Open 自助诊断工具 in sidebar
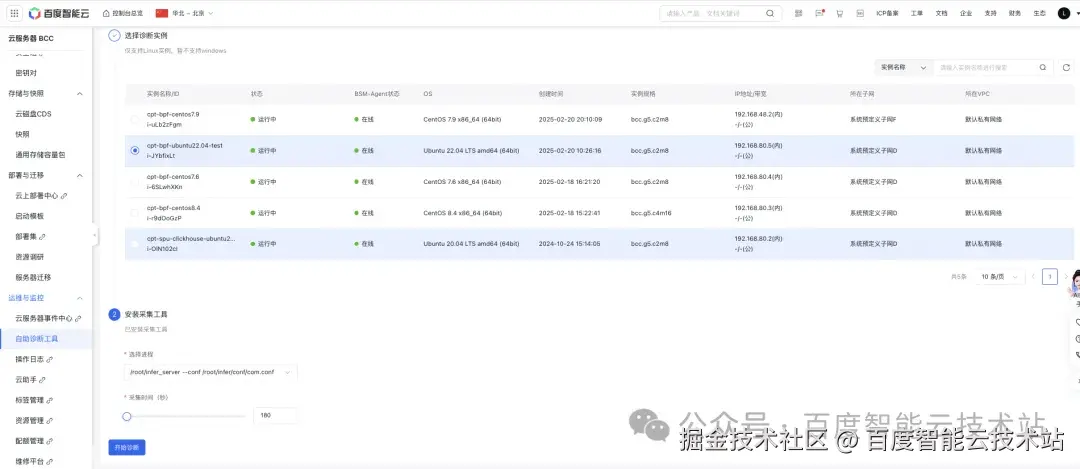This screenshot has width=1080, height=469. 37,339
